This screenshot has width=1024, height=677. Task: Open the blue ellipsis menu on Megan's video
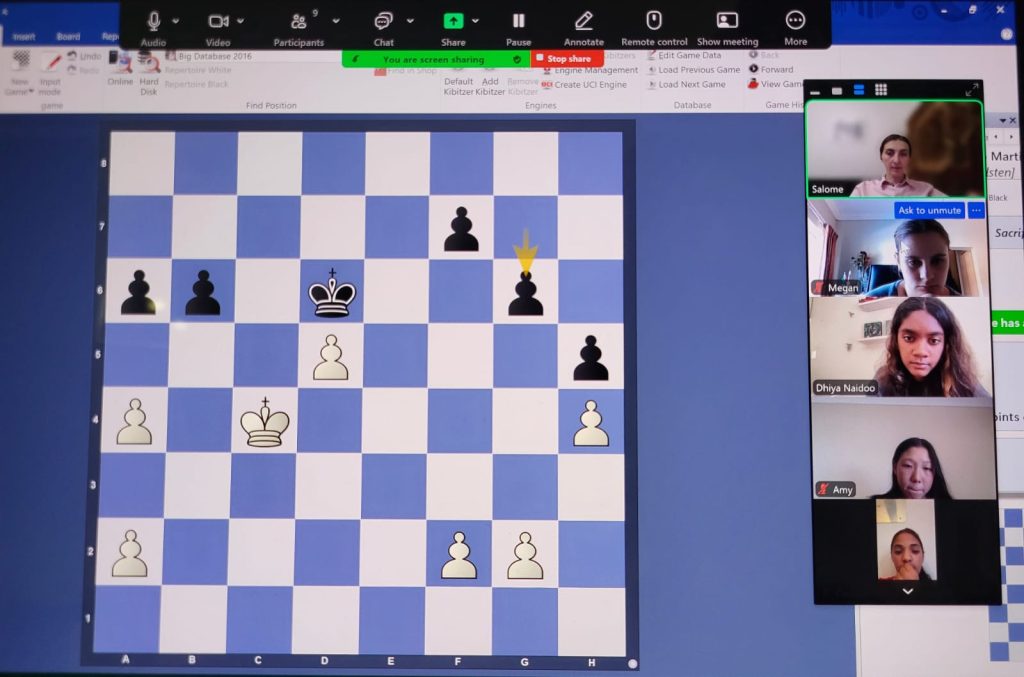click(976, 210)
